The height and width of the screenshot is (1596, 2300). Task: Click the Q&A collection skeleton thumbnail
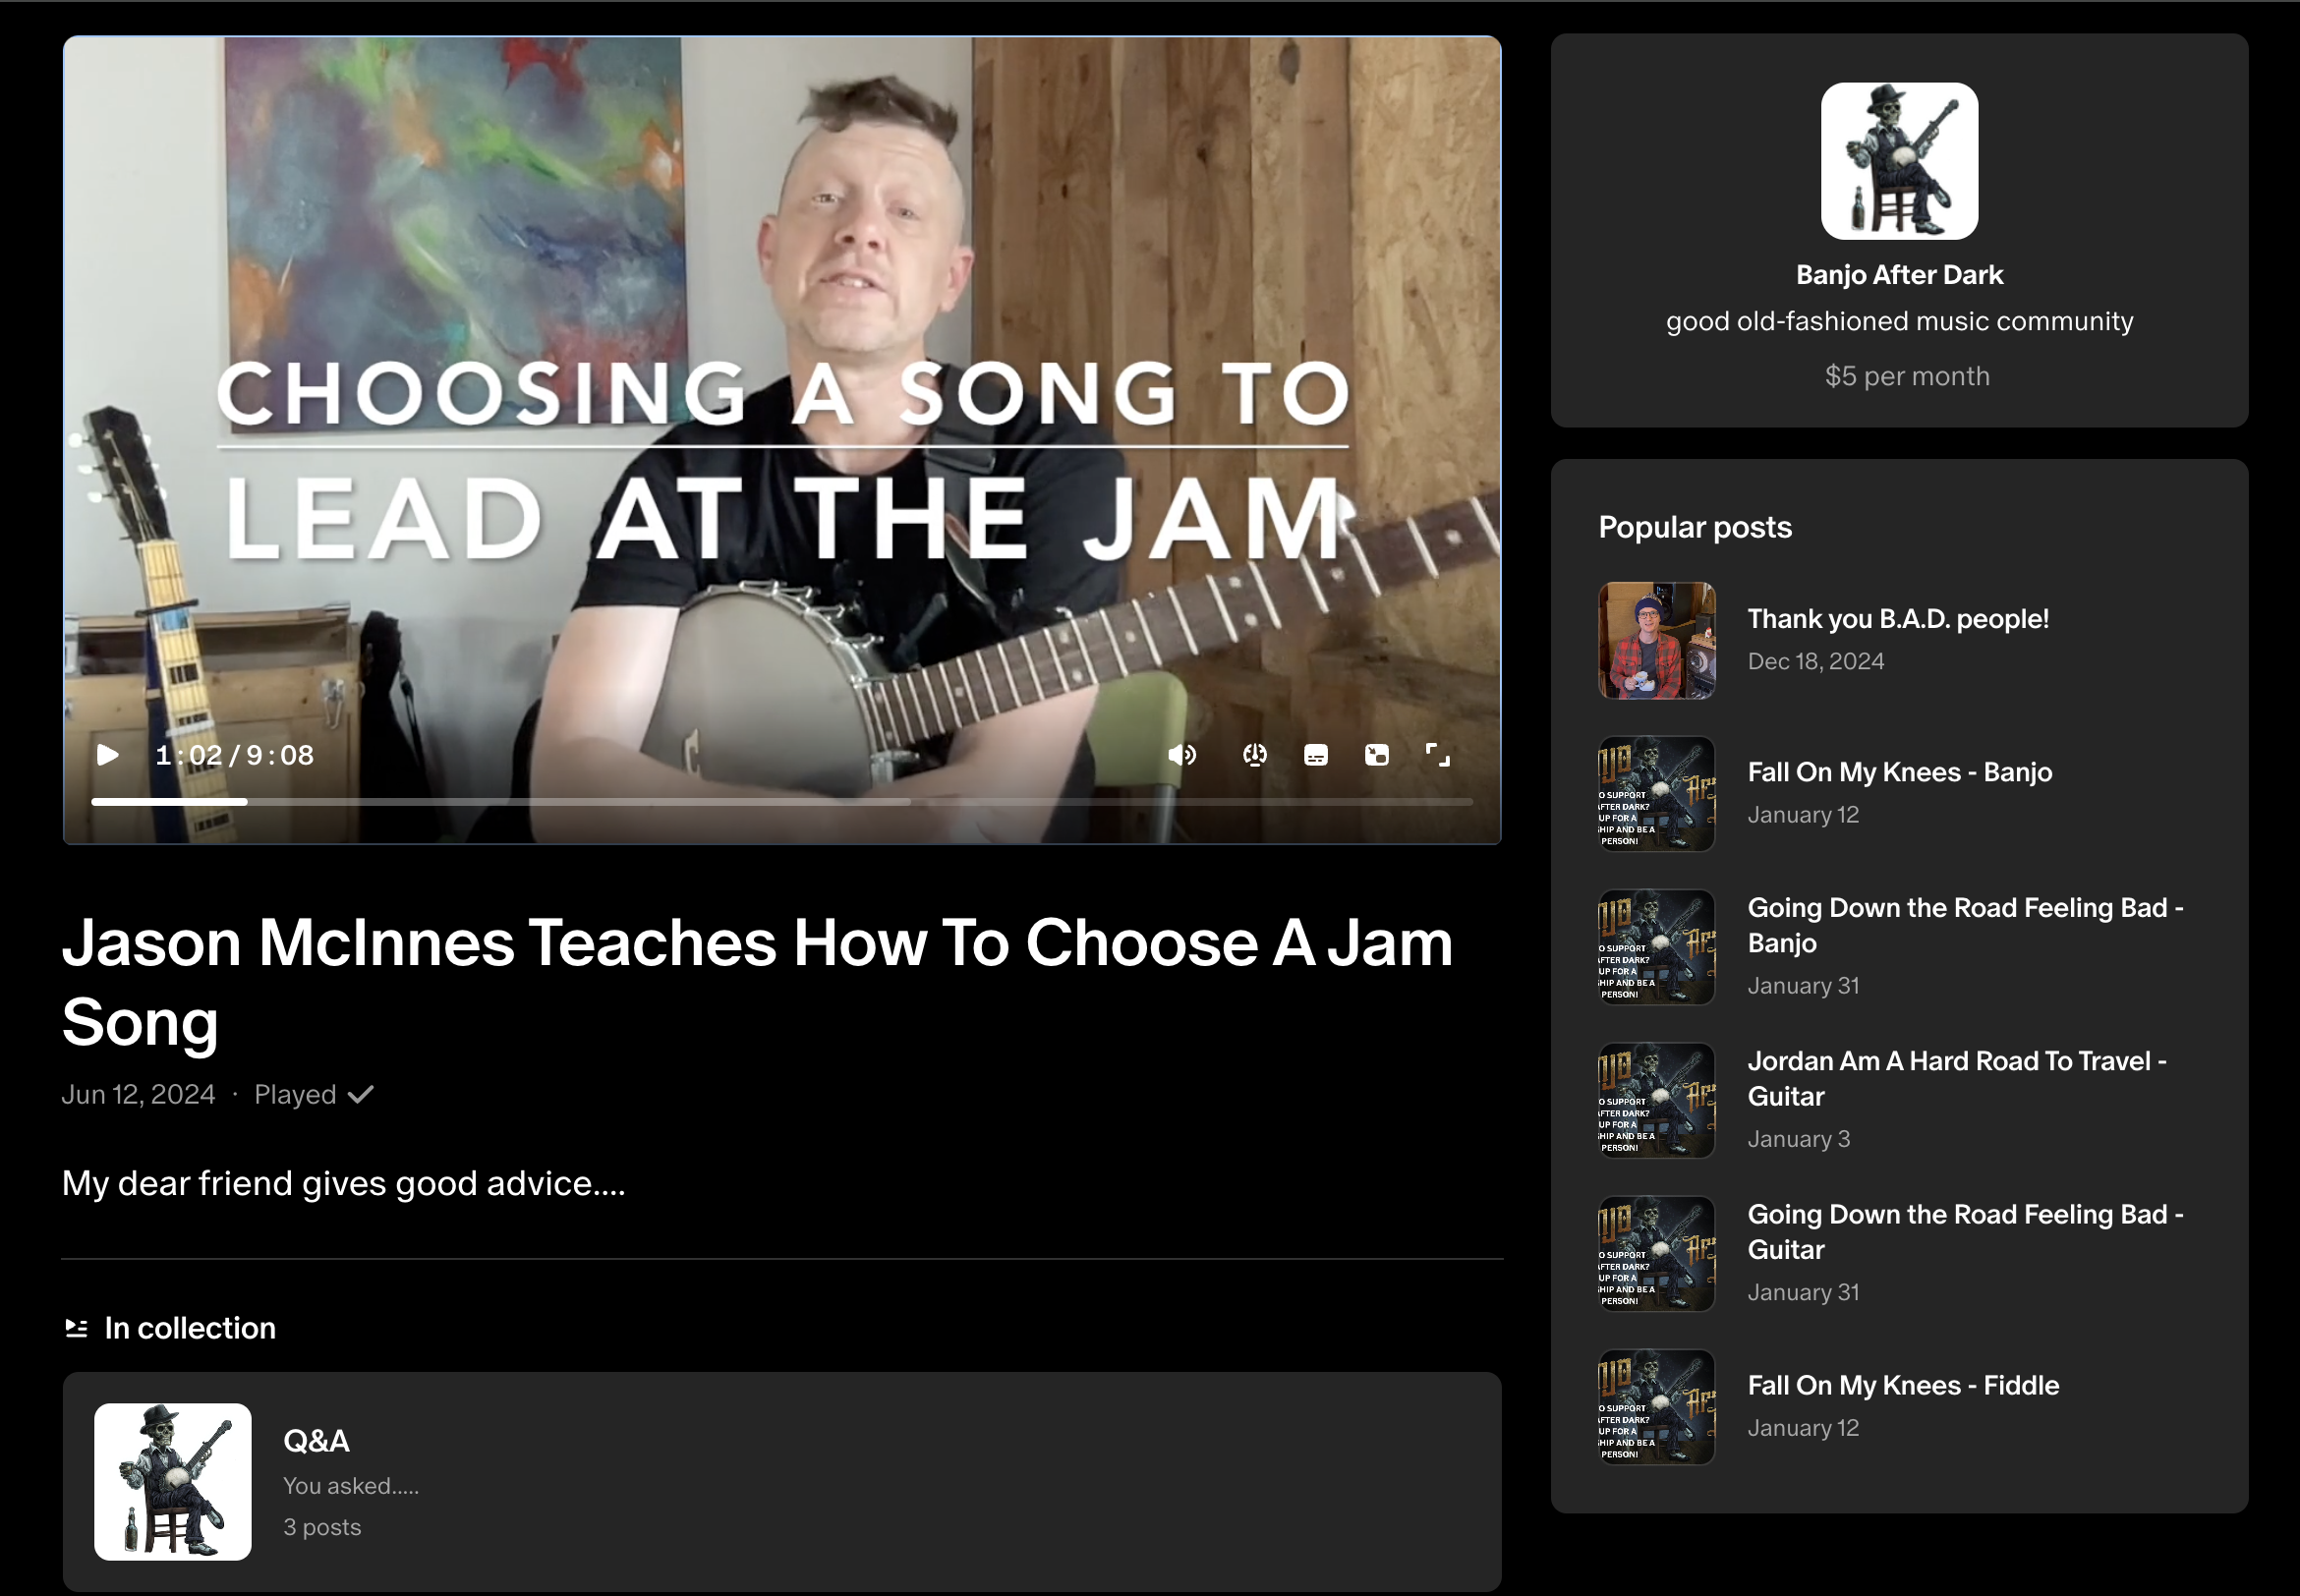point(172,1481)
